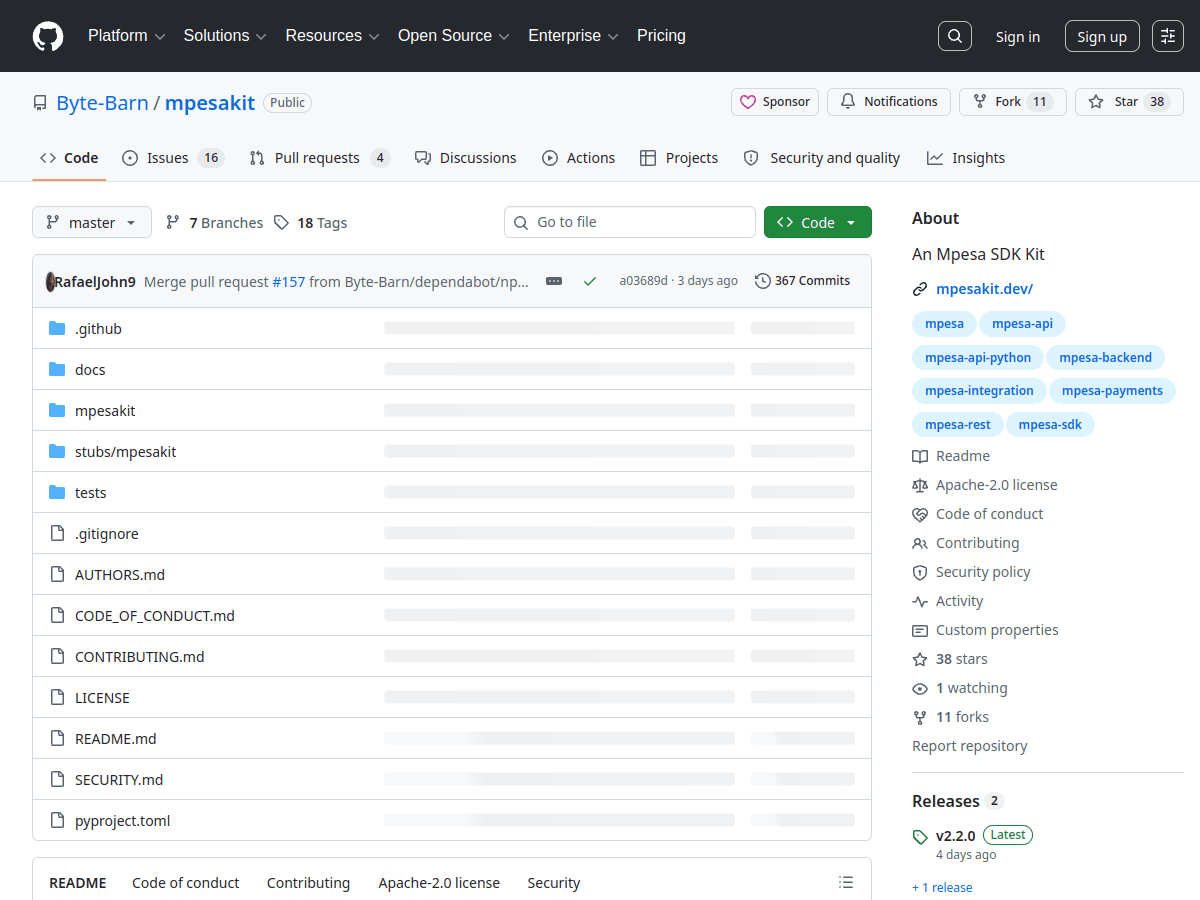Open Byte-Barn organization link

(x=102, y=103)
